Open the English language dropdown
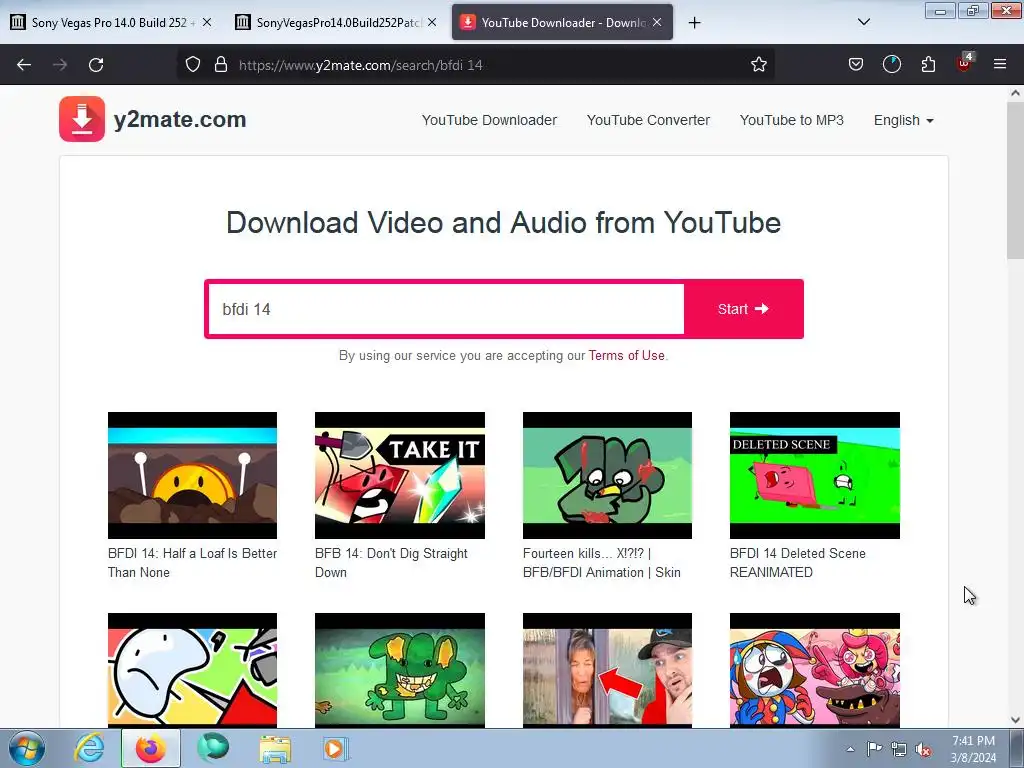The width and height of the screenshot is (1024, 768). click(x=903, y=120)
